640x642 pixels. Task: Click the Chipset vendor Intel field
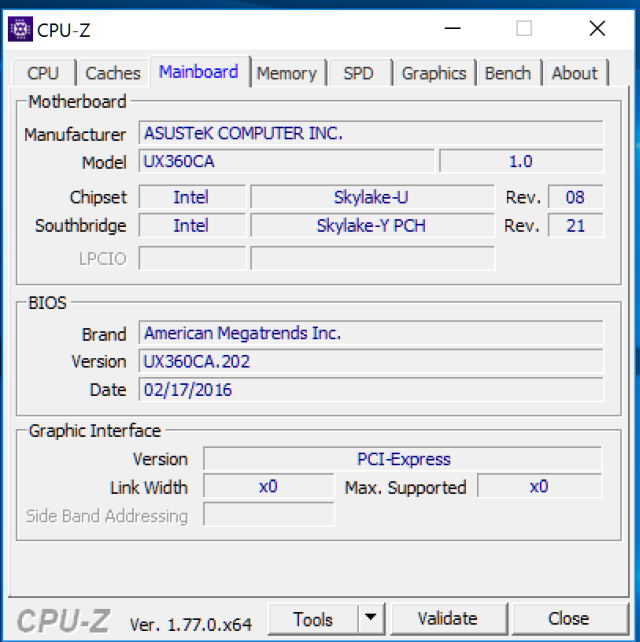[x=192, y=197]
